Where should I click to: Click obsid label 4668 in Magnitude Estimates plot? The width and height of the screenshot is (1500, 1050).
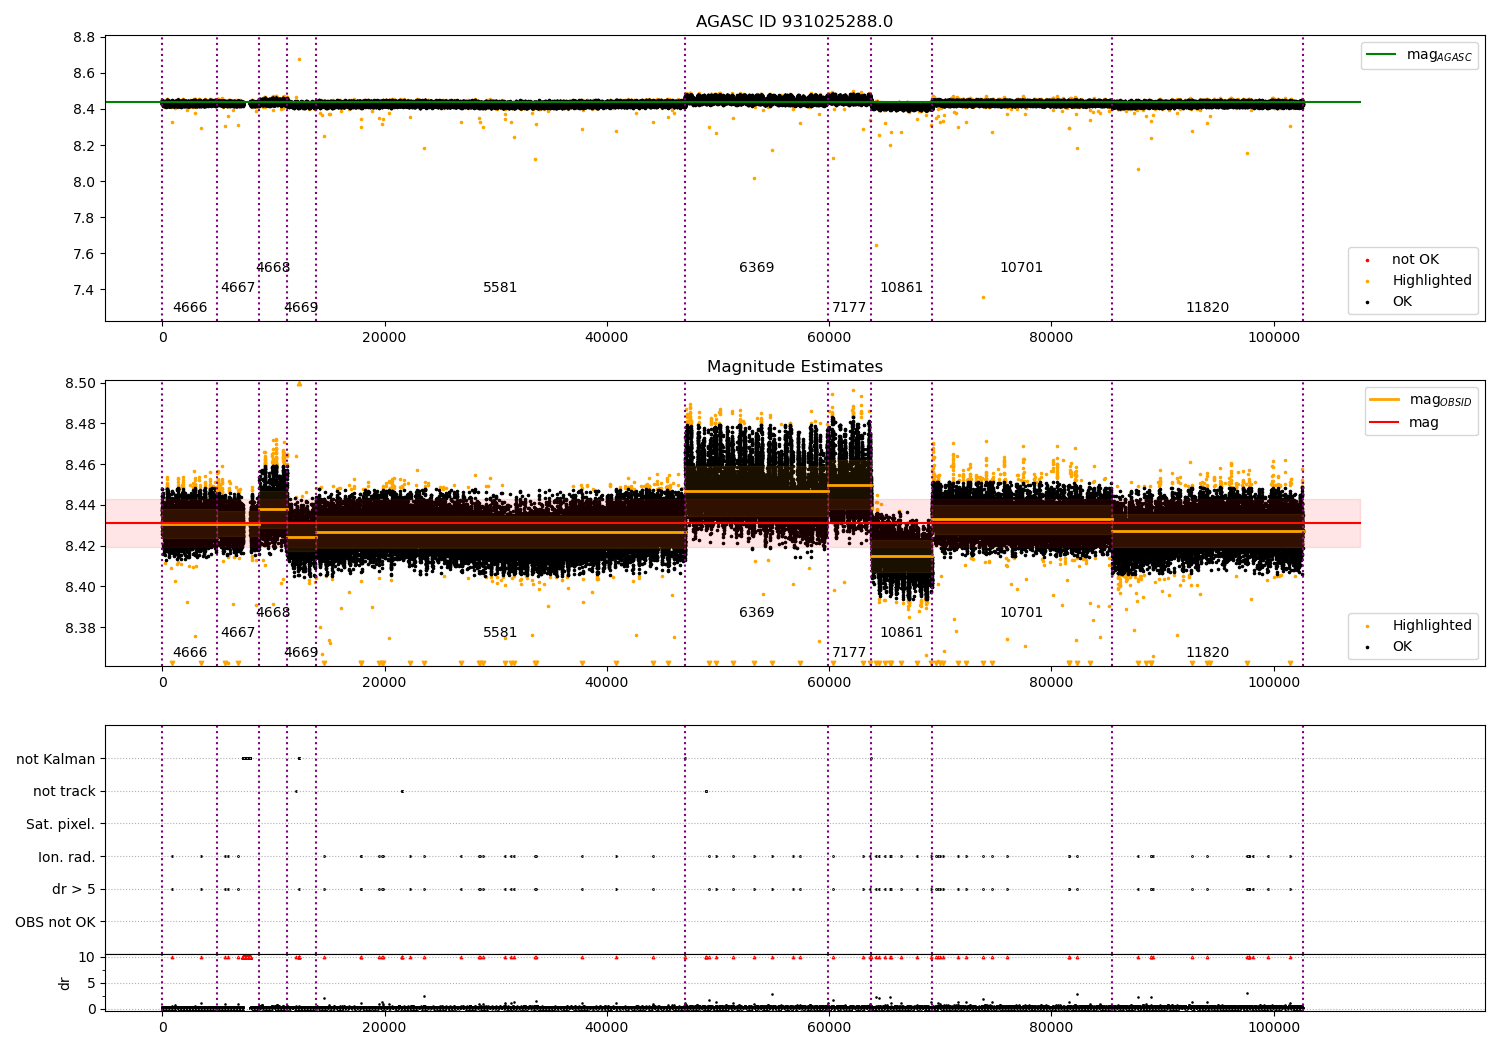tap(273, 613)
